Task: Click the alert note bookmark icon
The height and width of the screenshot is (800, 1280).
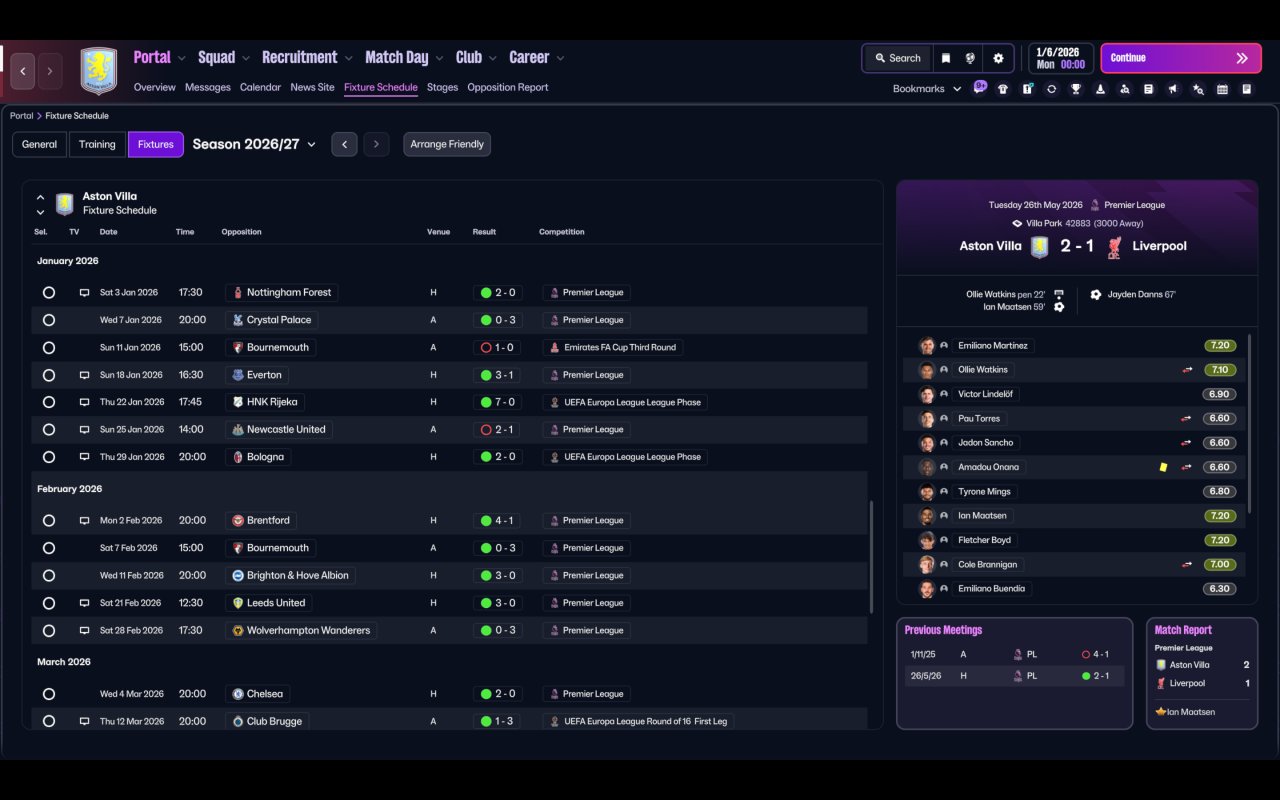Action: point(1027,89)
